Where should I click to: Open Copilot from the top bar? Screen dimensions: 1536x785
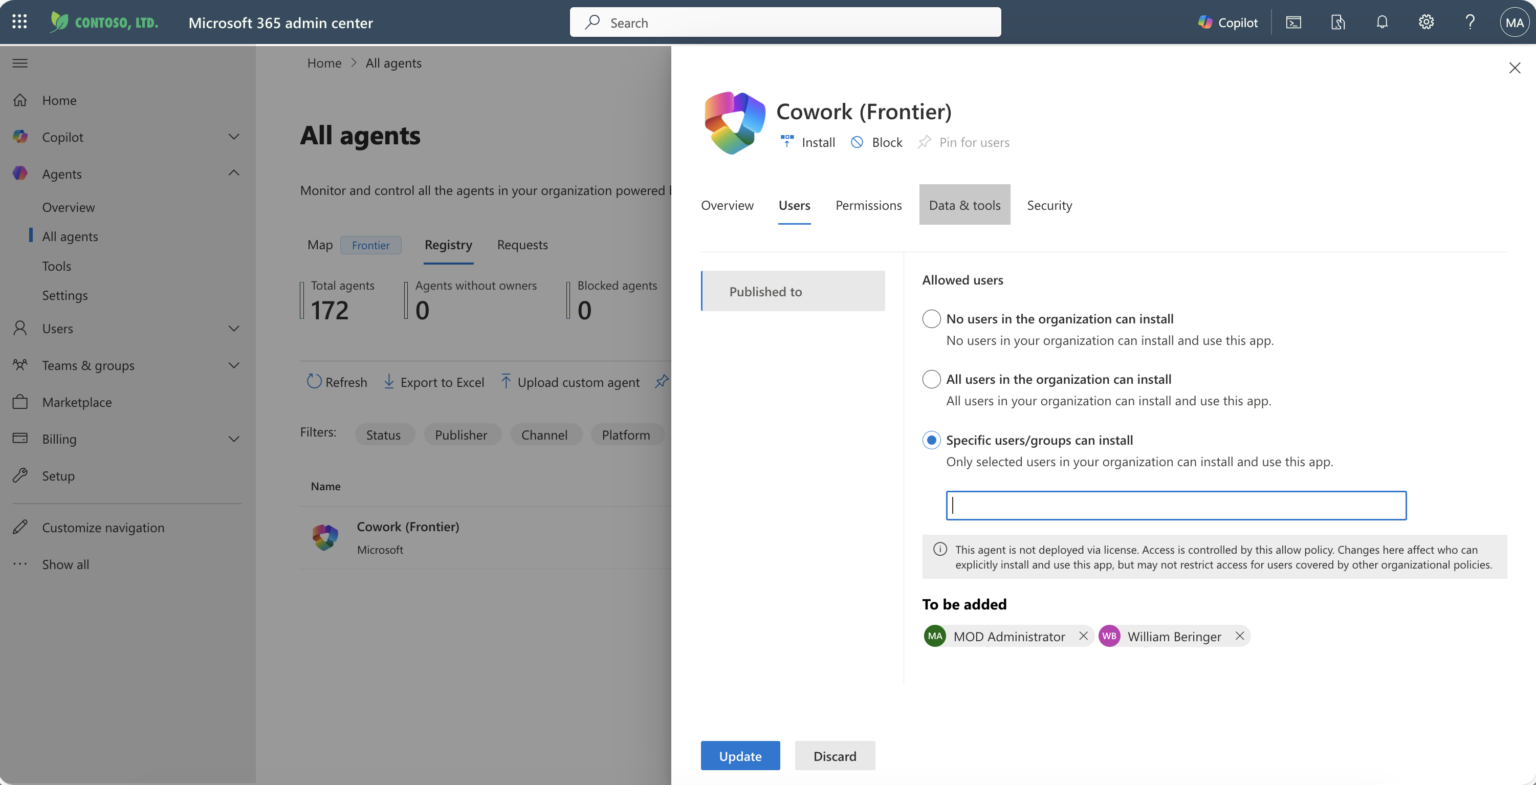[1228, 22]
